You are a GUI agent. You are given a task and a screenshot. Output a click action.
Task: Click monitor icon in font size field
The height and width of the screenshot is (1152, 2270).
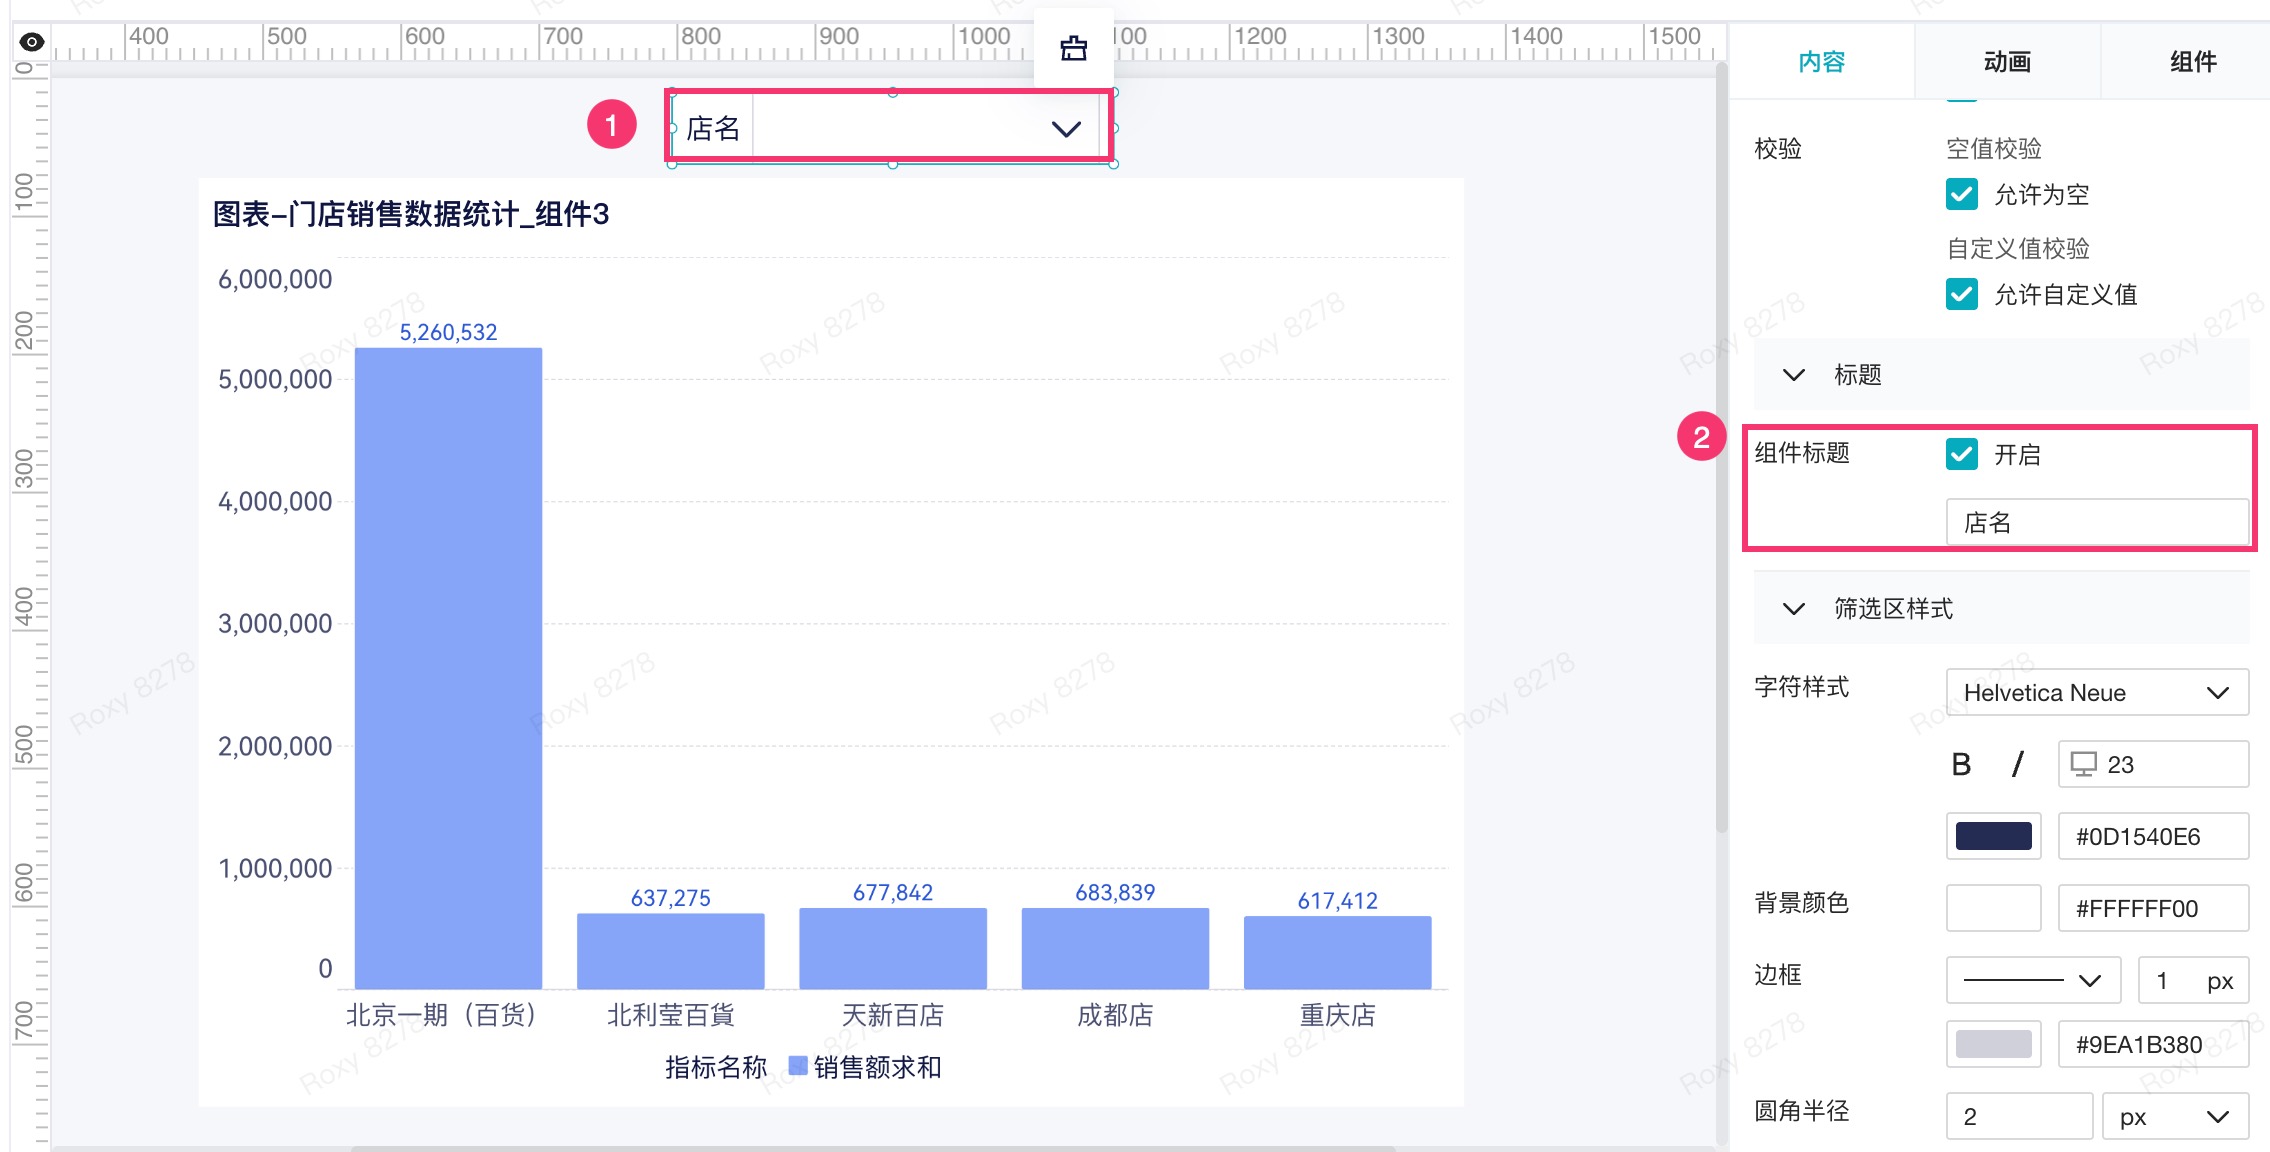[2083, 765]
